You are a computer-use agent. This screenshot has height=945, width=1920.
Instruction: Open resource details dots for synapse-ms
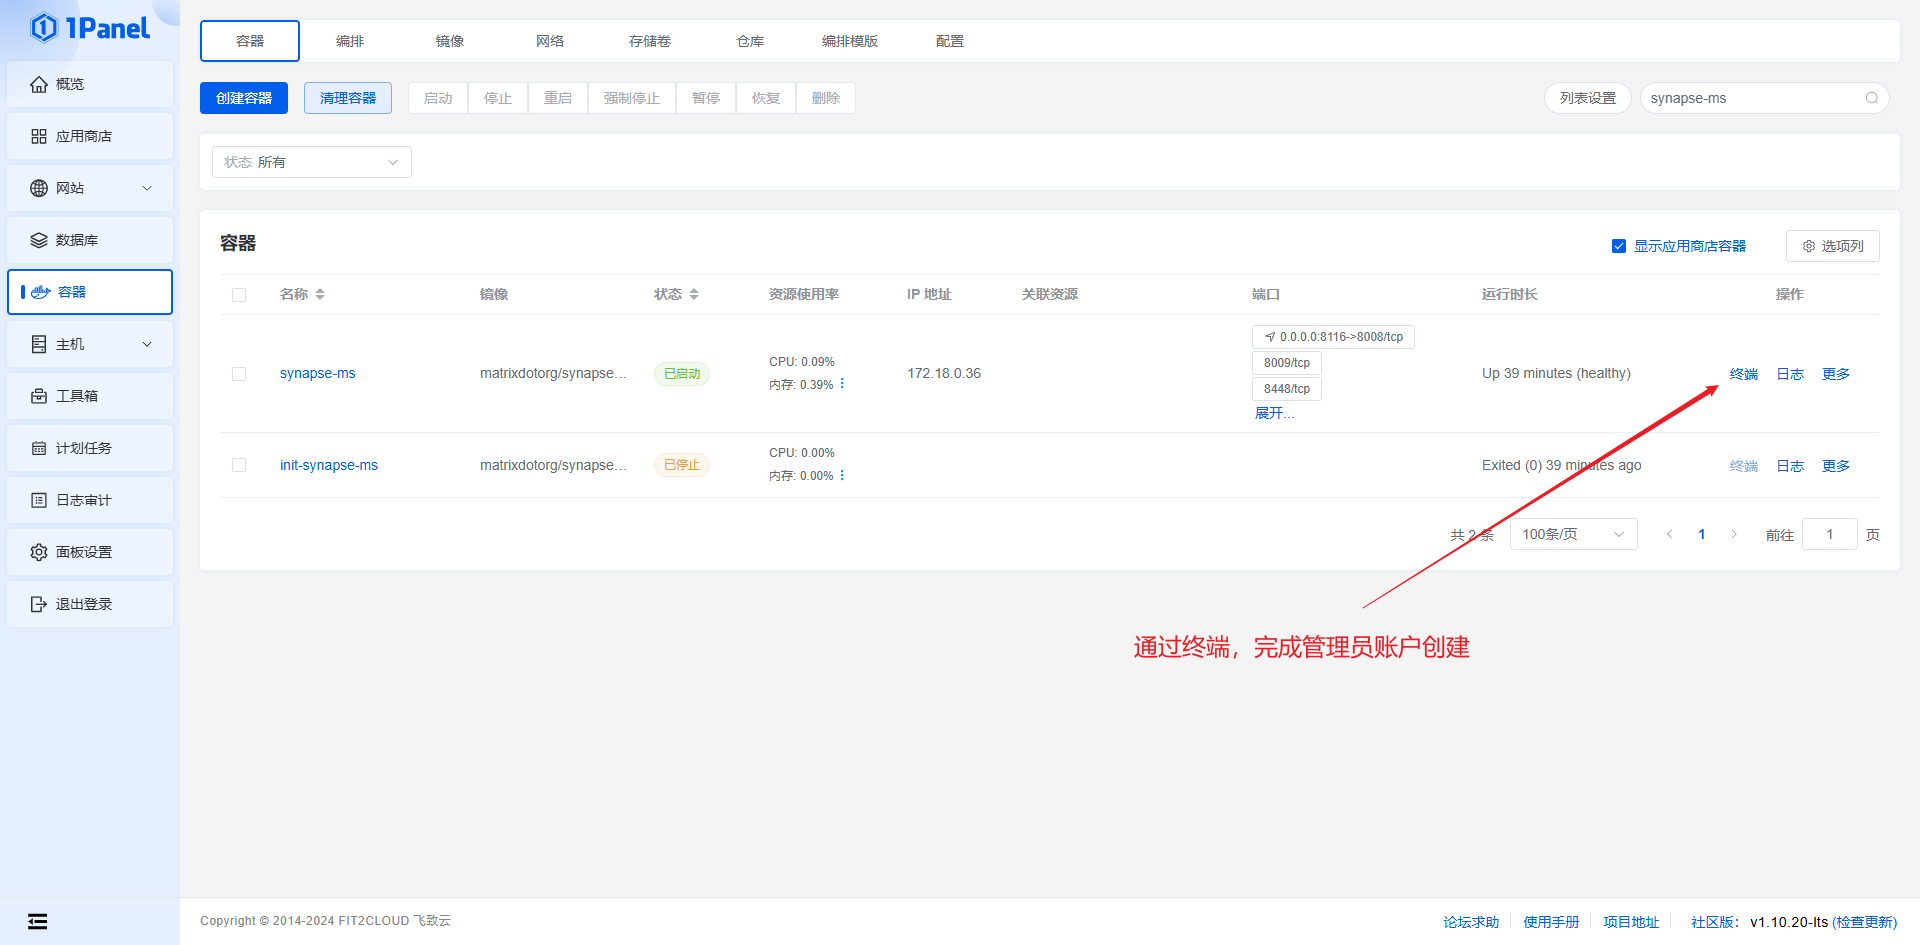[x=842, y=384]
